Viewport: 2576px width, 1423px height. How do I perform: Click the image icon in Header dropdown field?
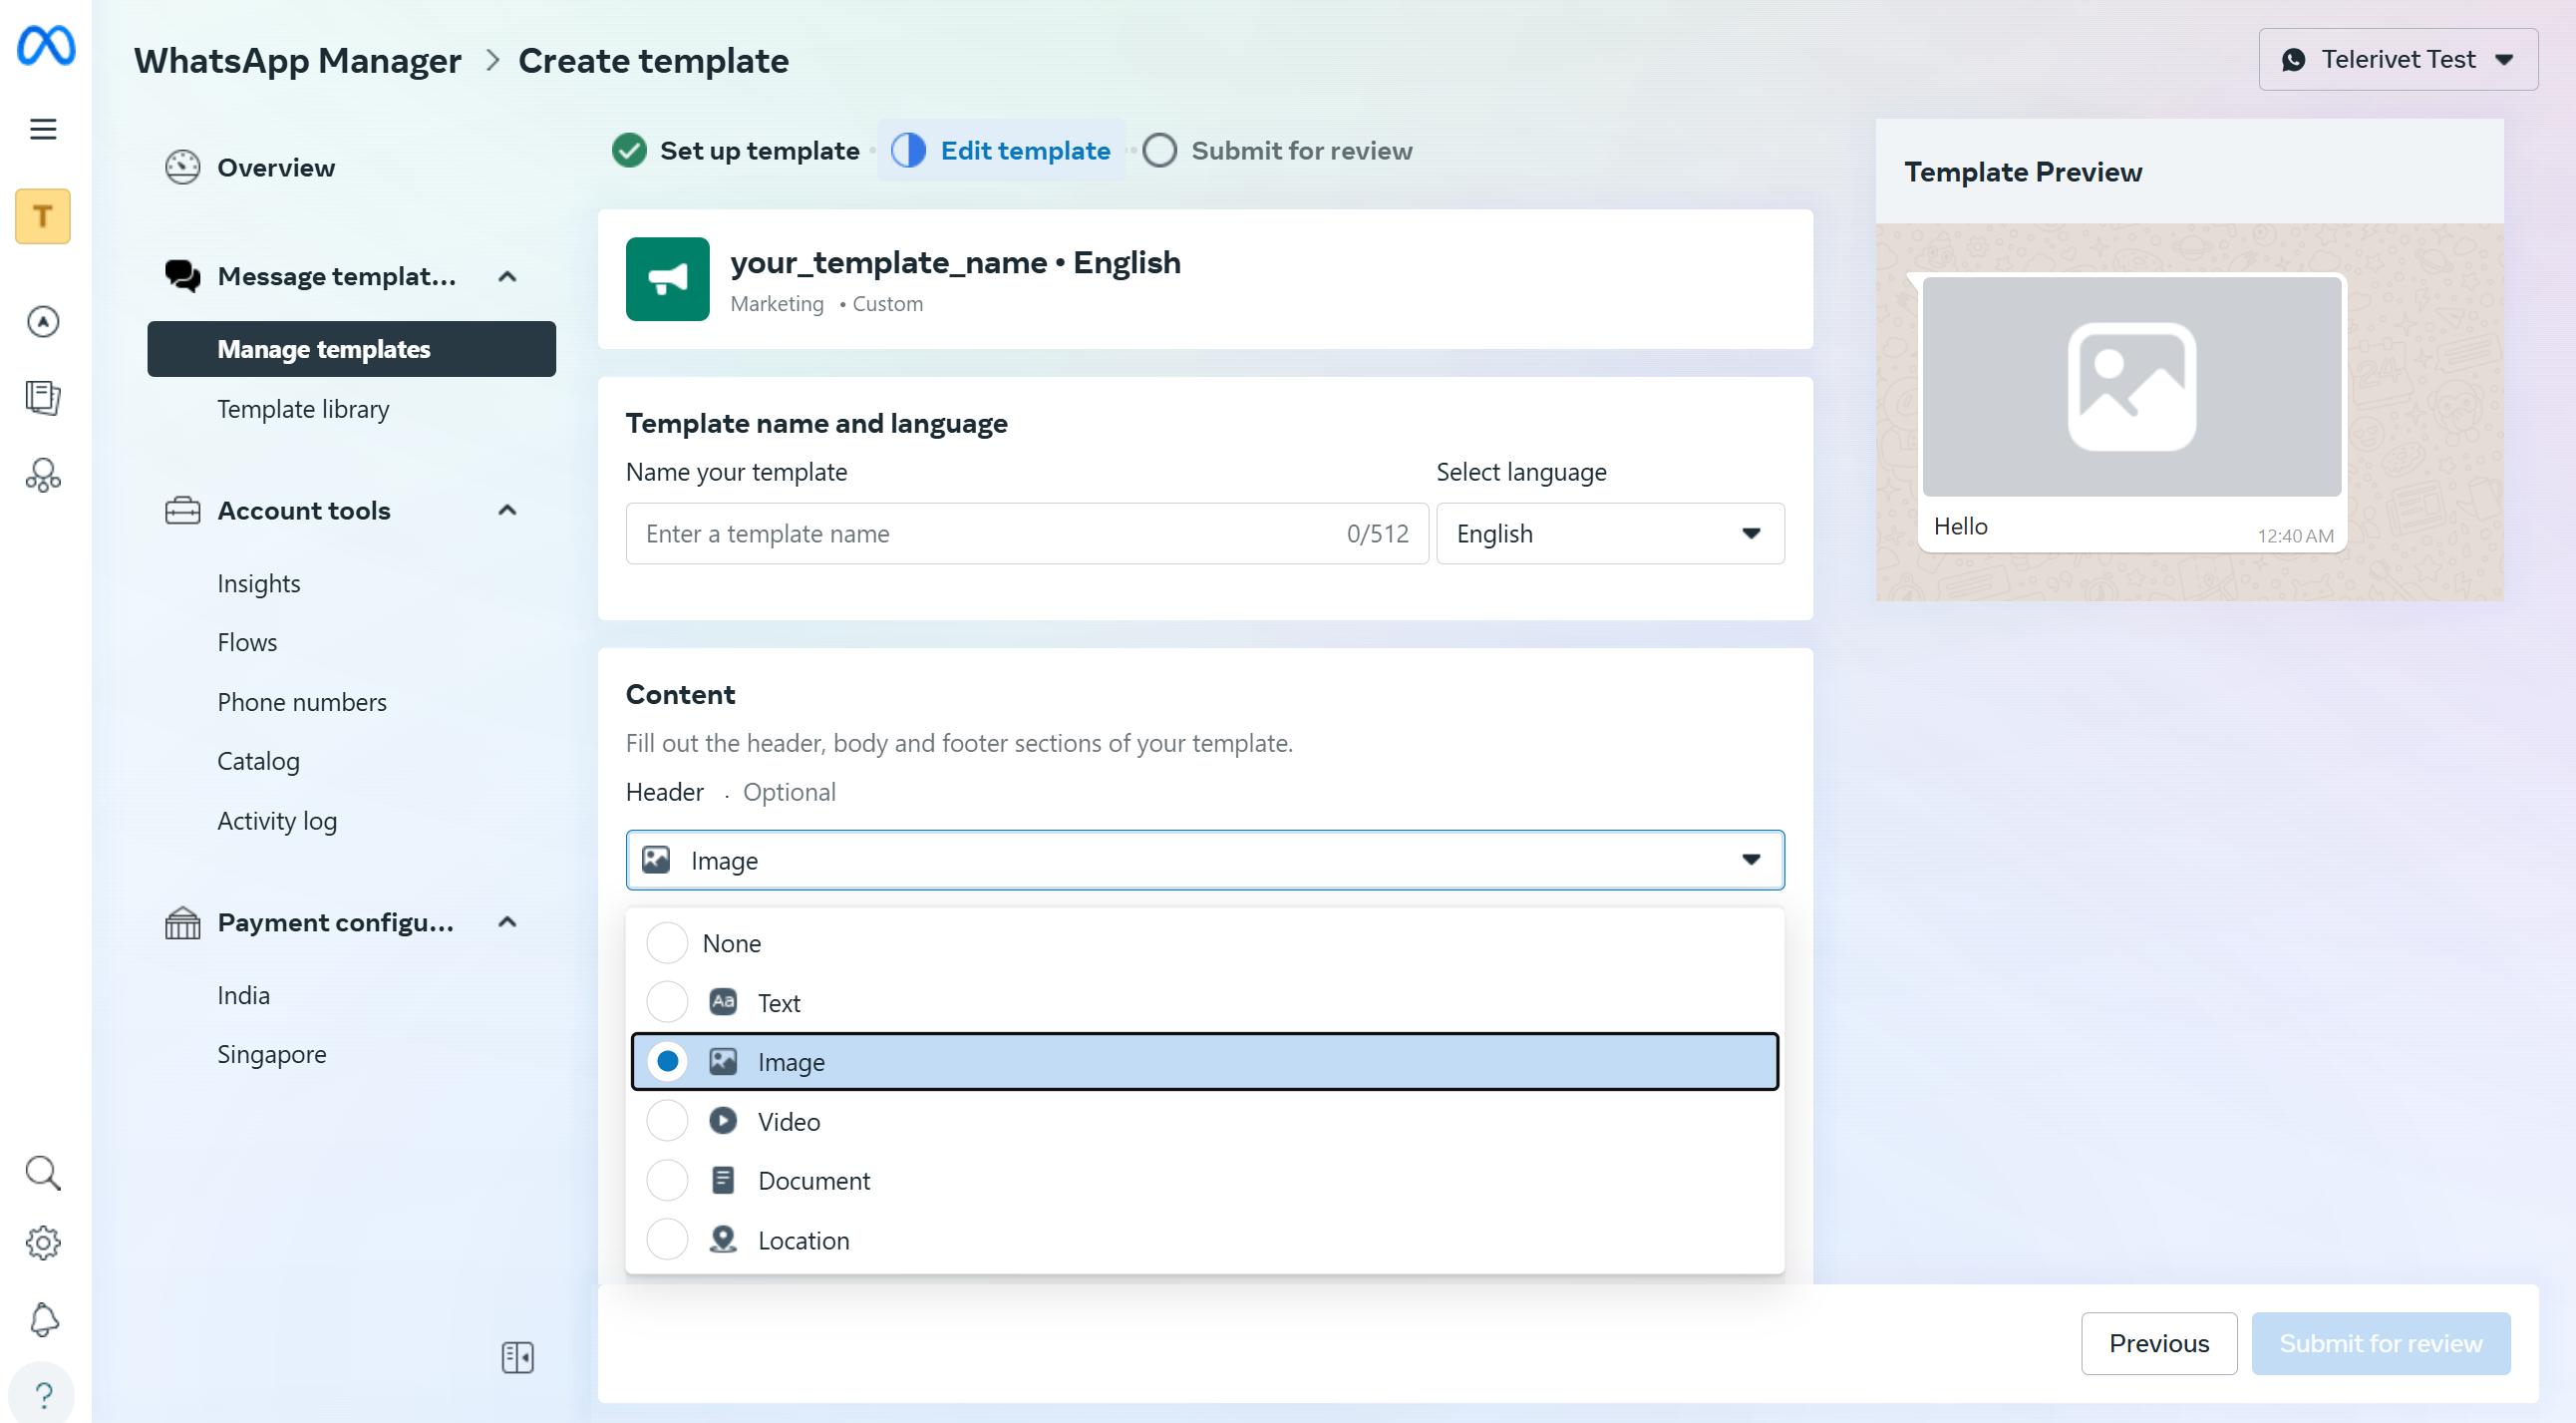656,859
